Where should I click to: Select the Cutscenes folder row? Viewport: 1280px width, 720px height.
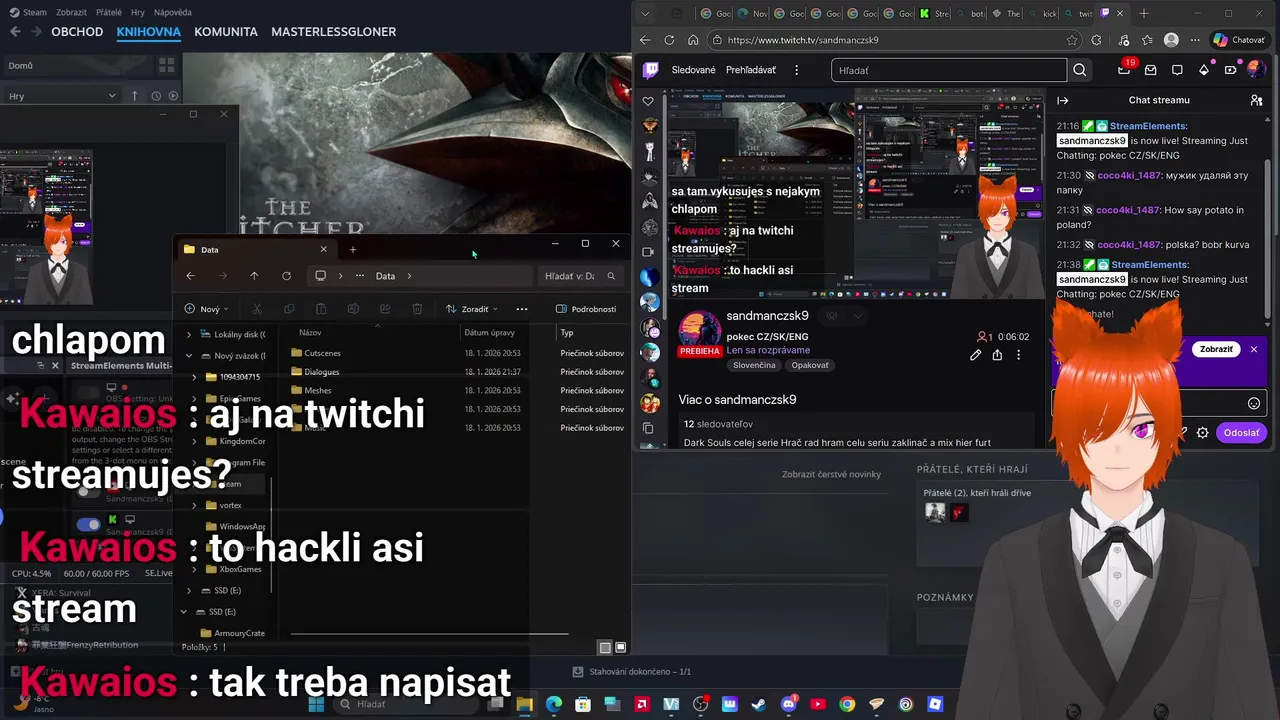click(x=457, y=353)
